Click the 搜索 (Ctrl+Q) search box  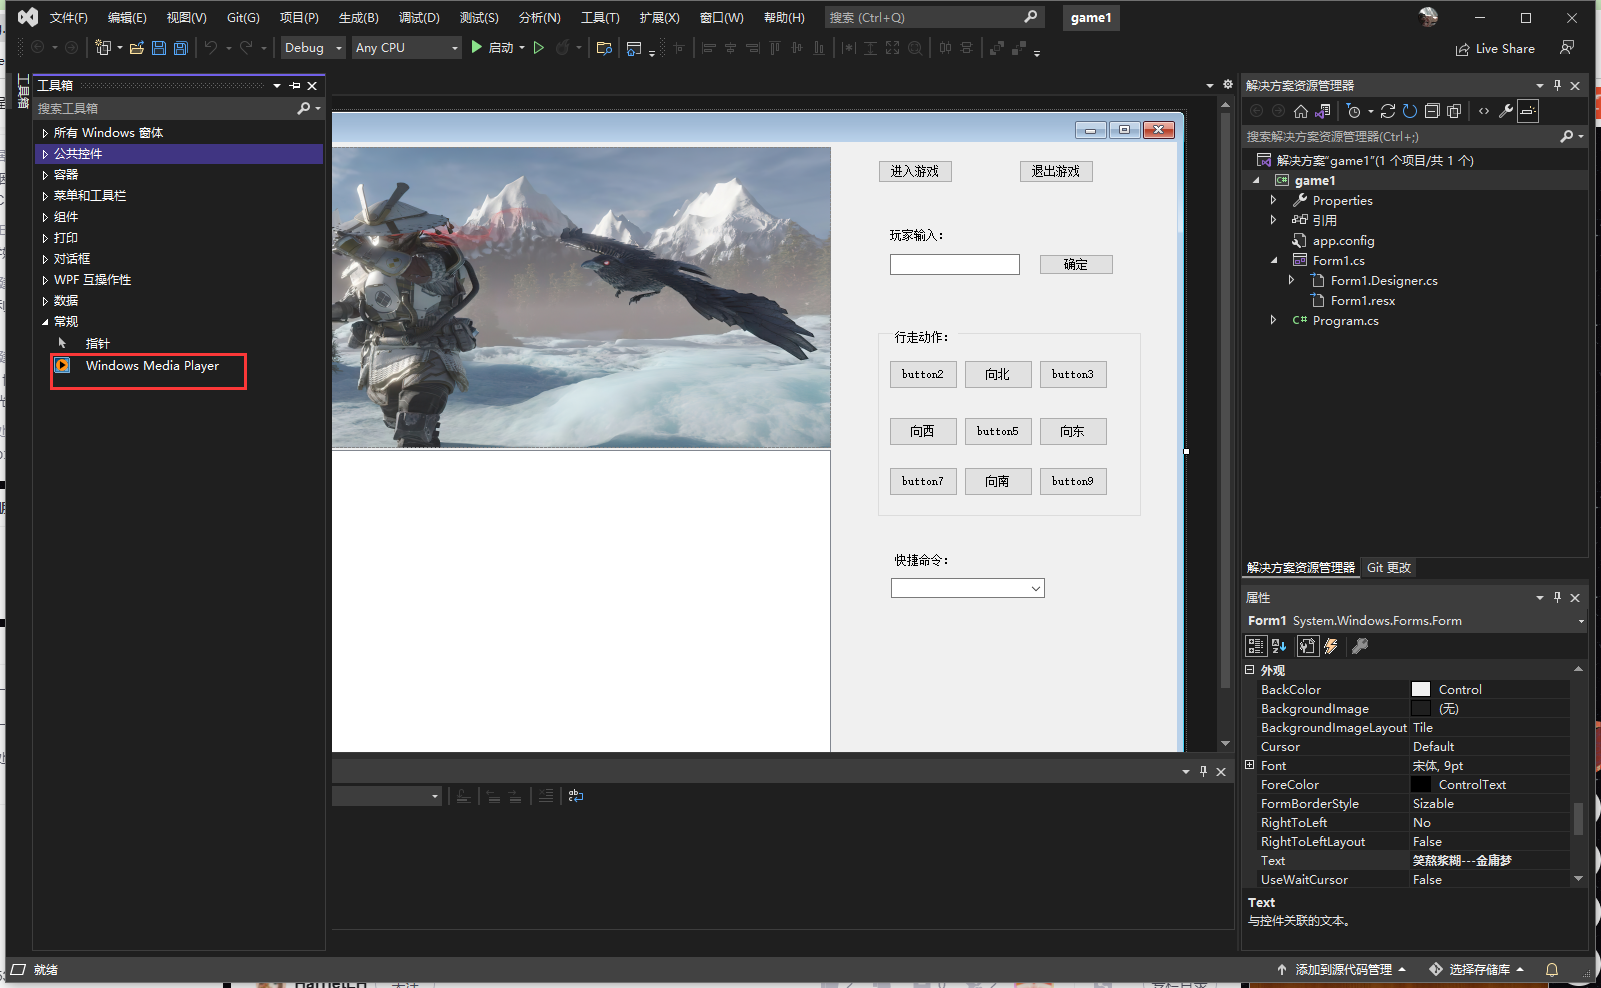[935, 18]
